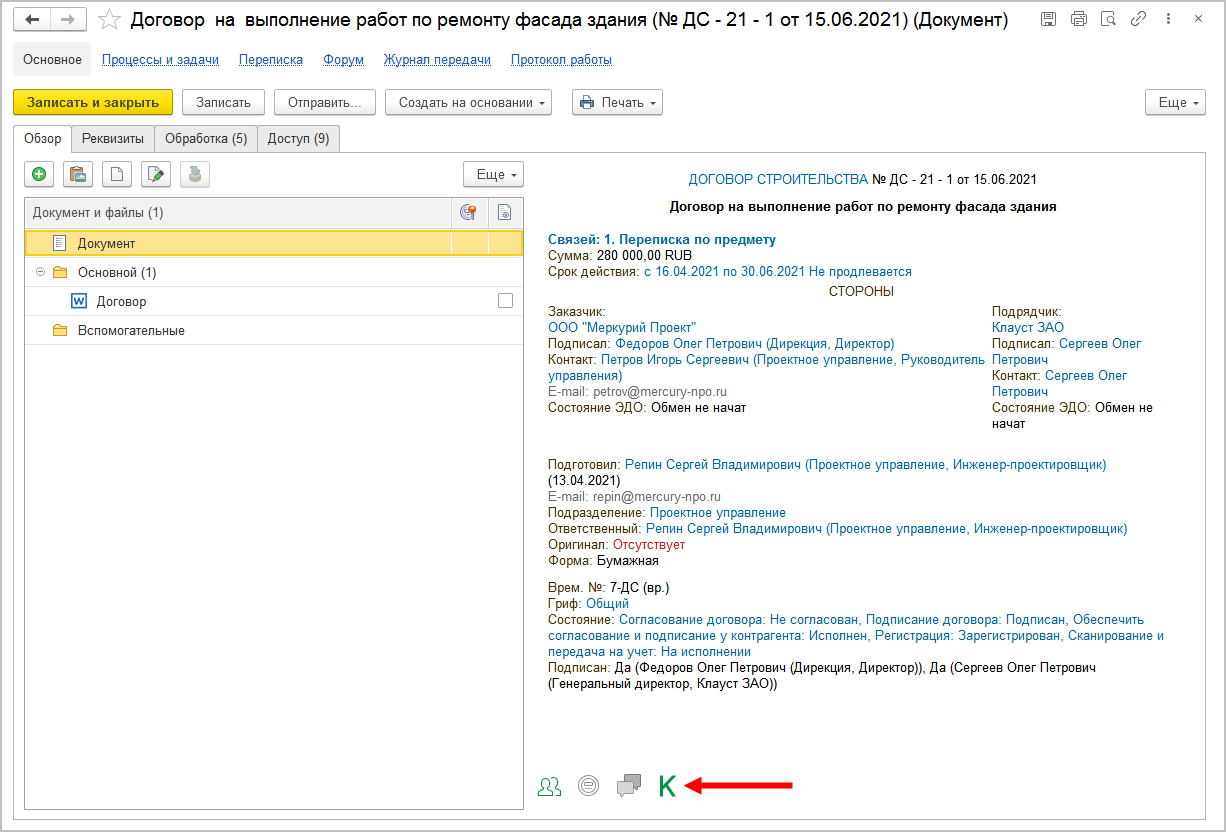Click the pinned column header icon
This screenshot has height=832, width=1226.
(467, 212)
